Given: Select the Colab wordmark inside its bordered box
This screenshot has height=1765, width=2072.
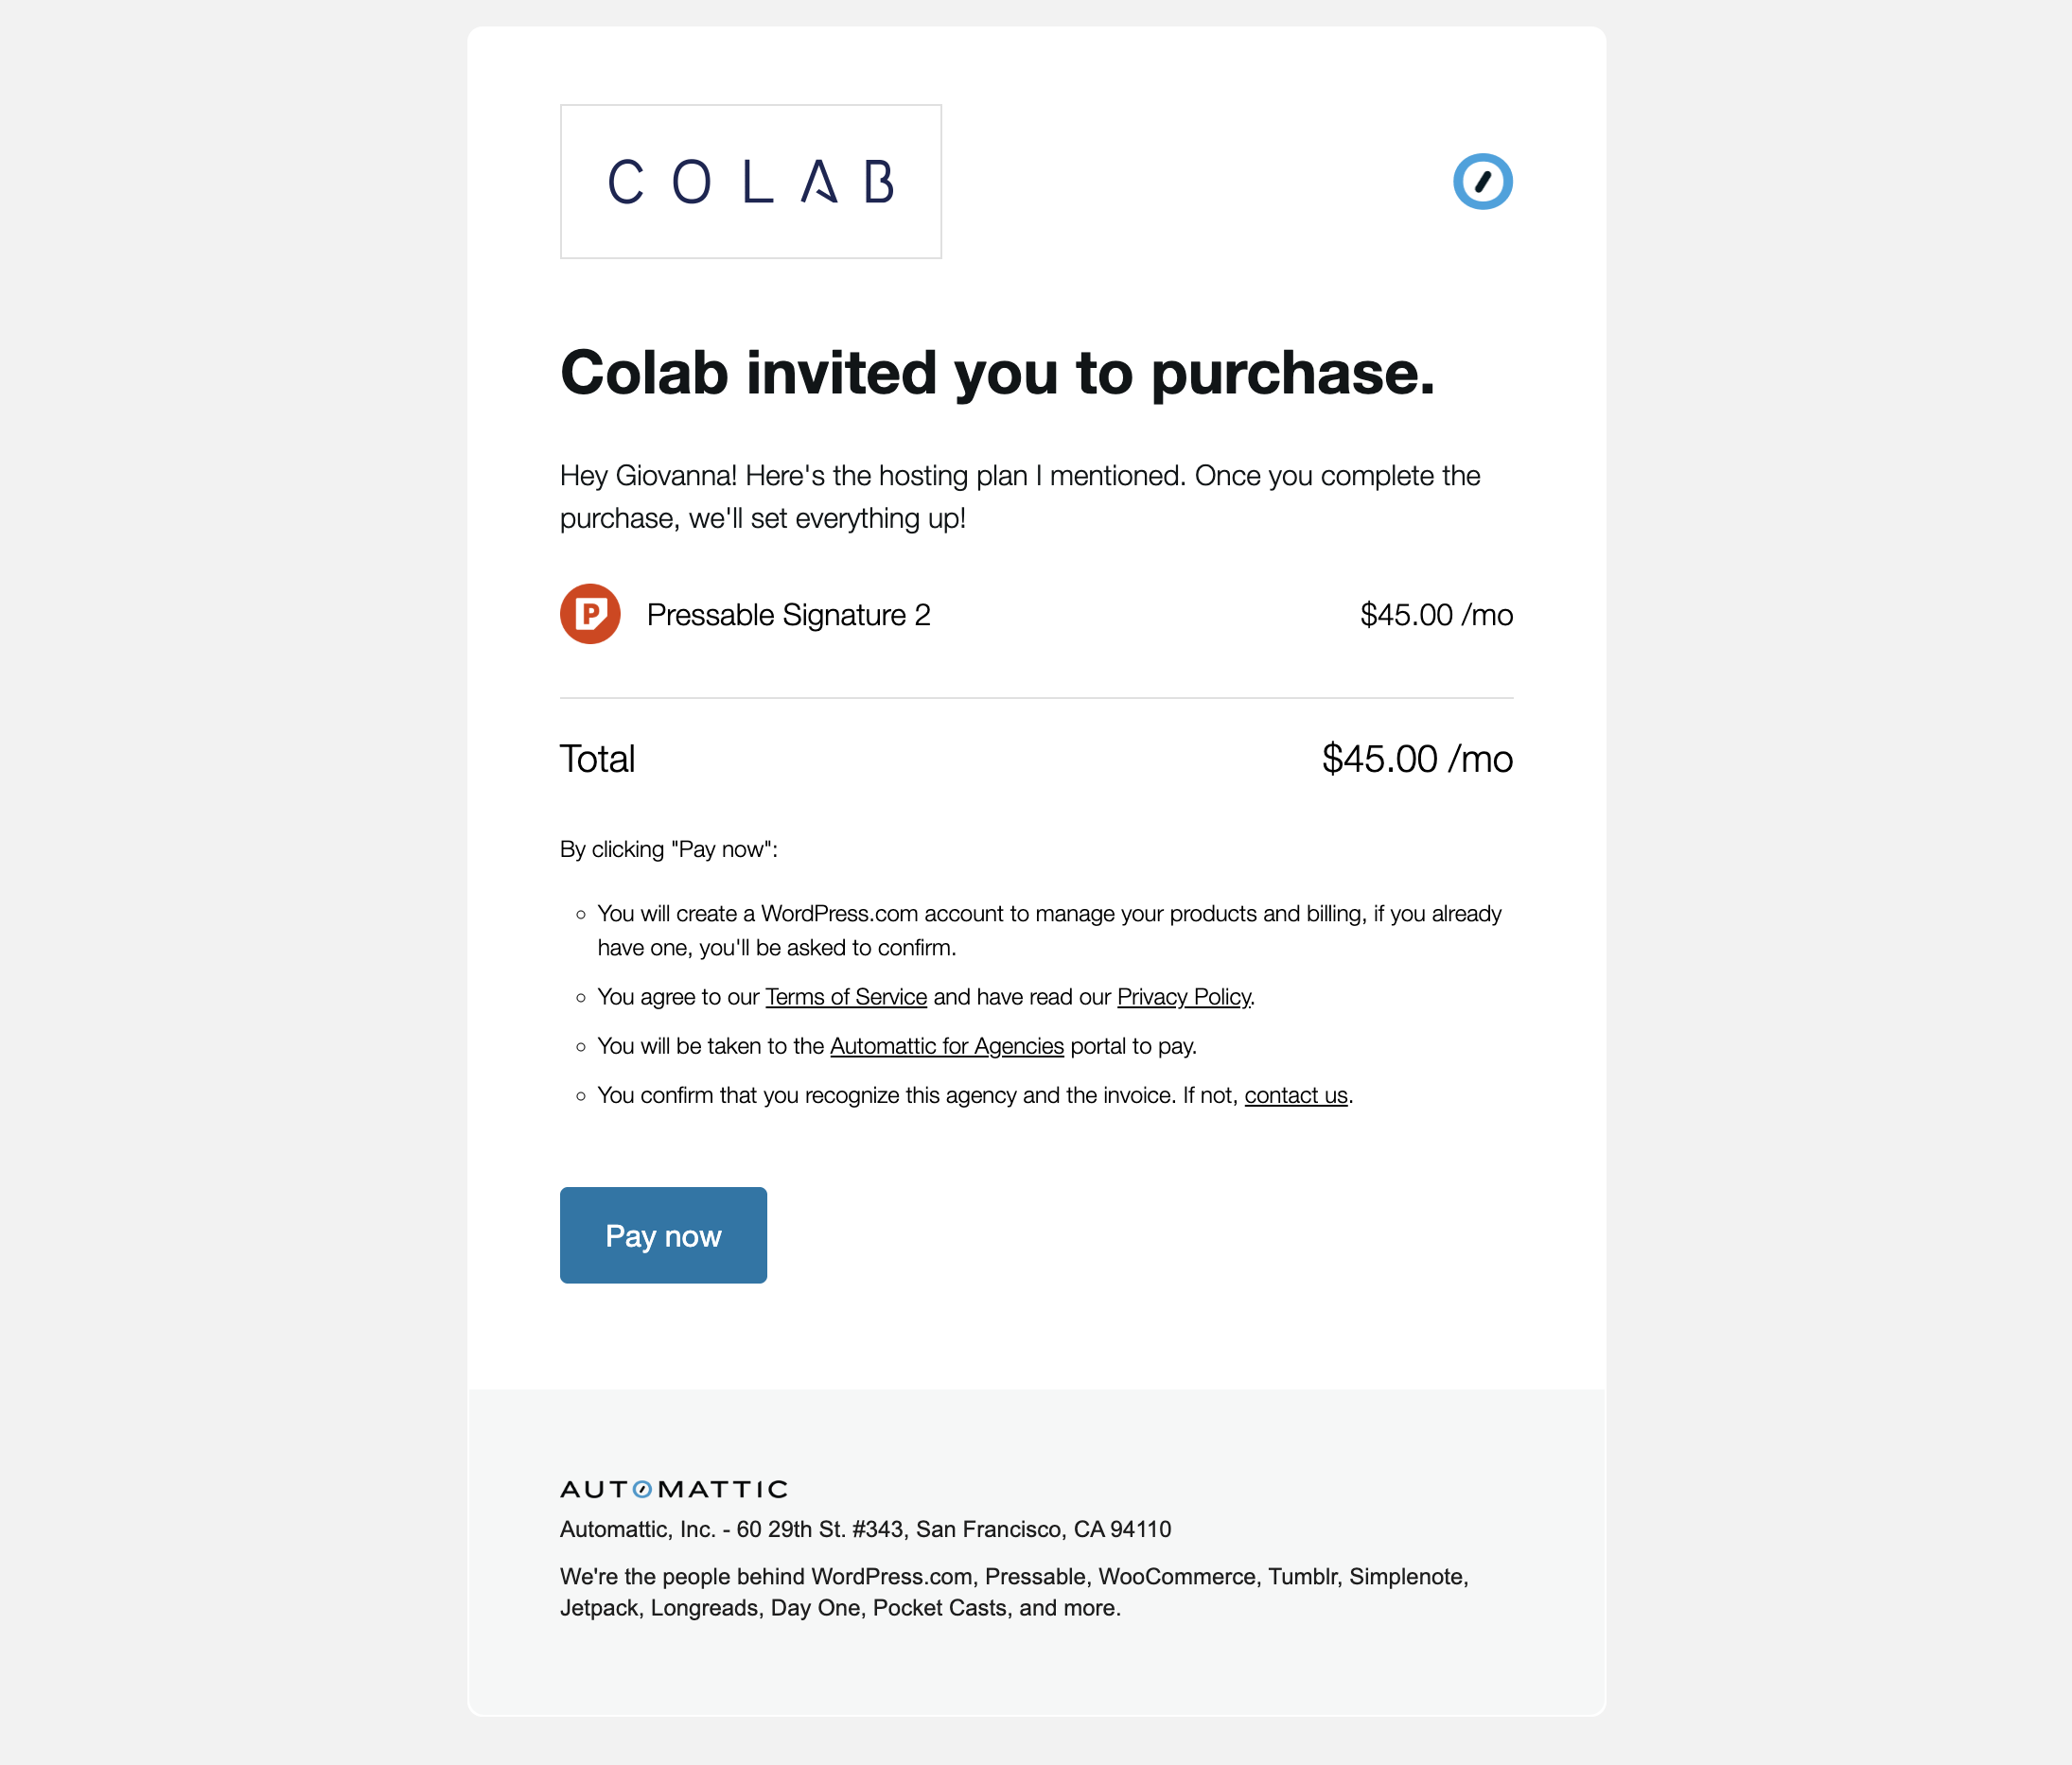Looking at the screenshot, I should click(751, 181).
